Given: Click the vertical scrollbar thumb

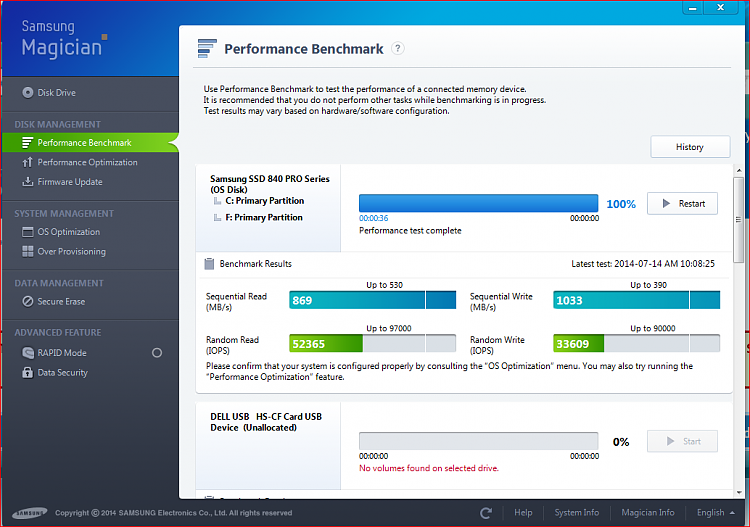Looking at the screenshot, I should click(x=739, y=220).
